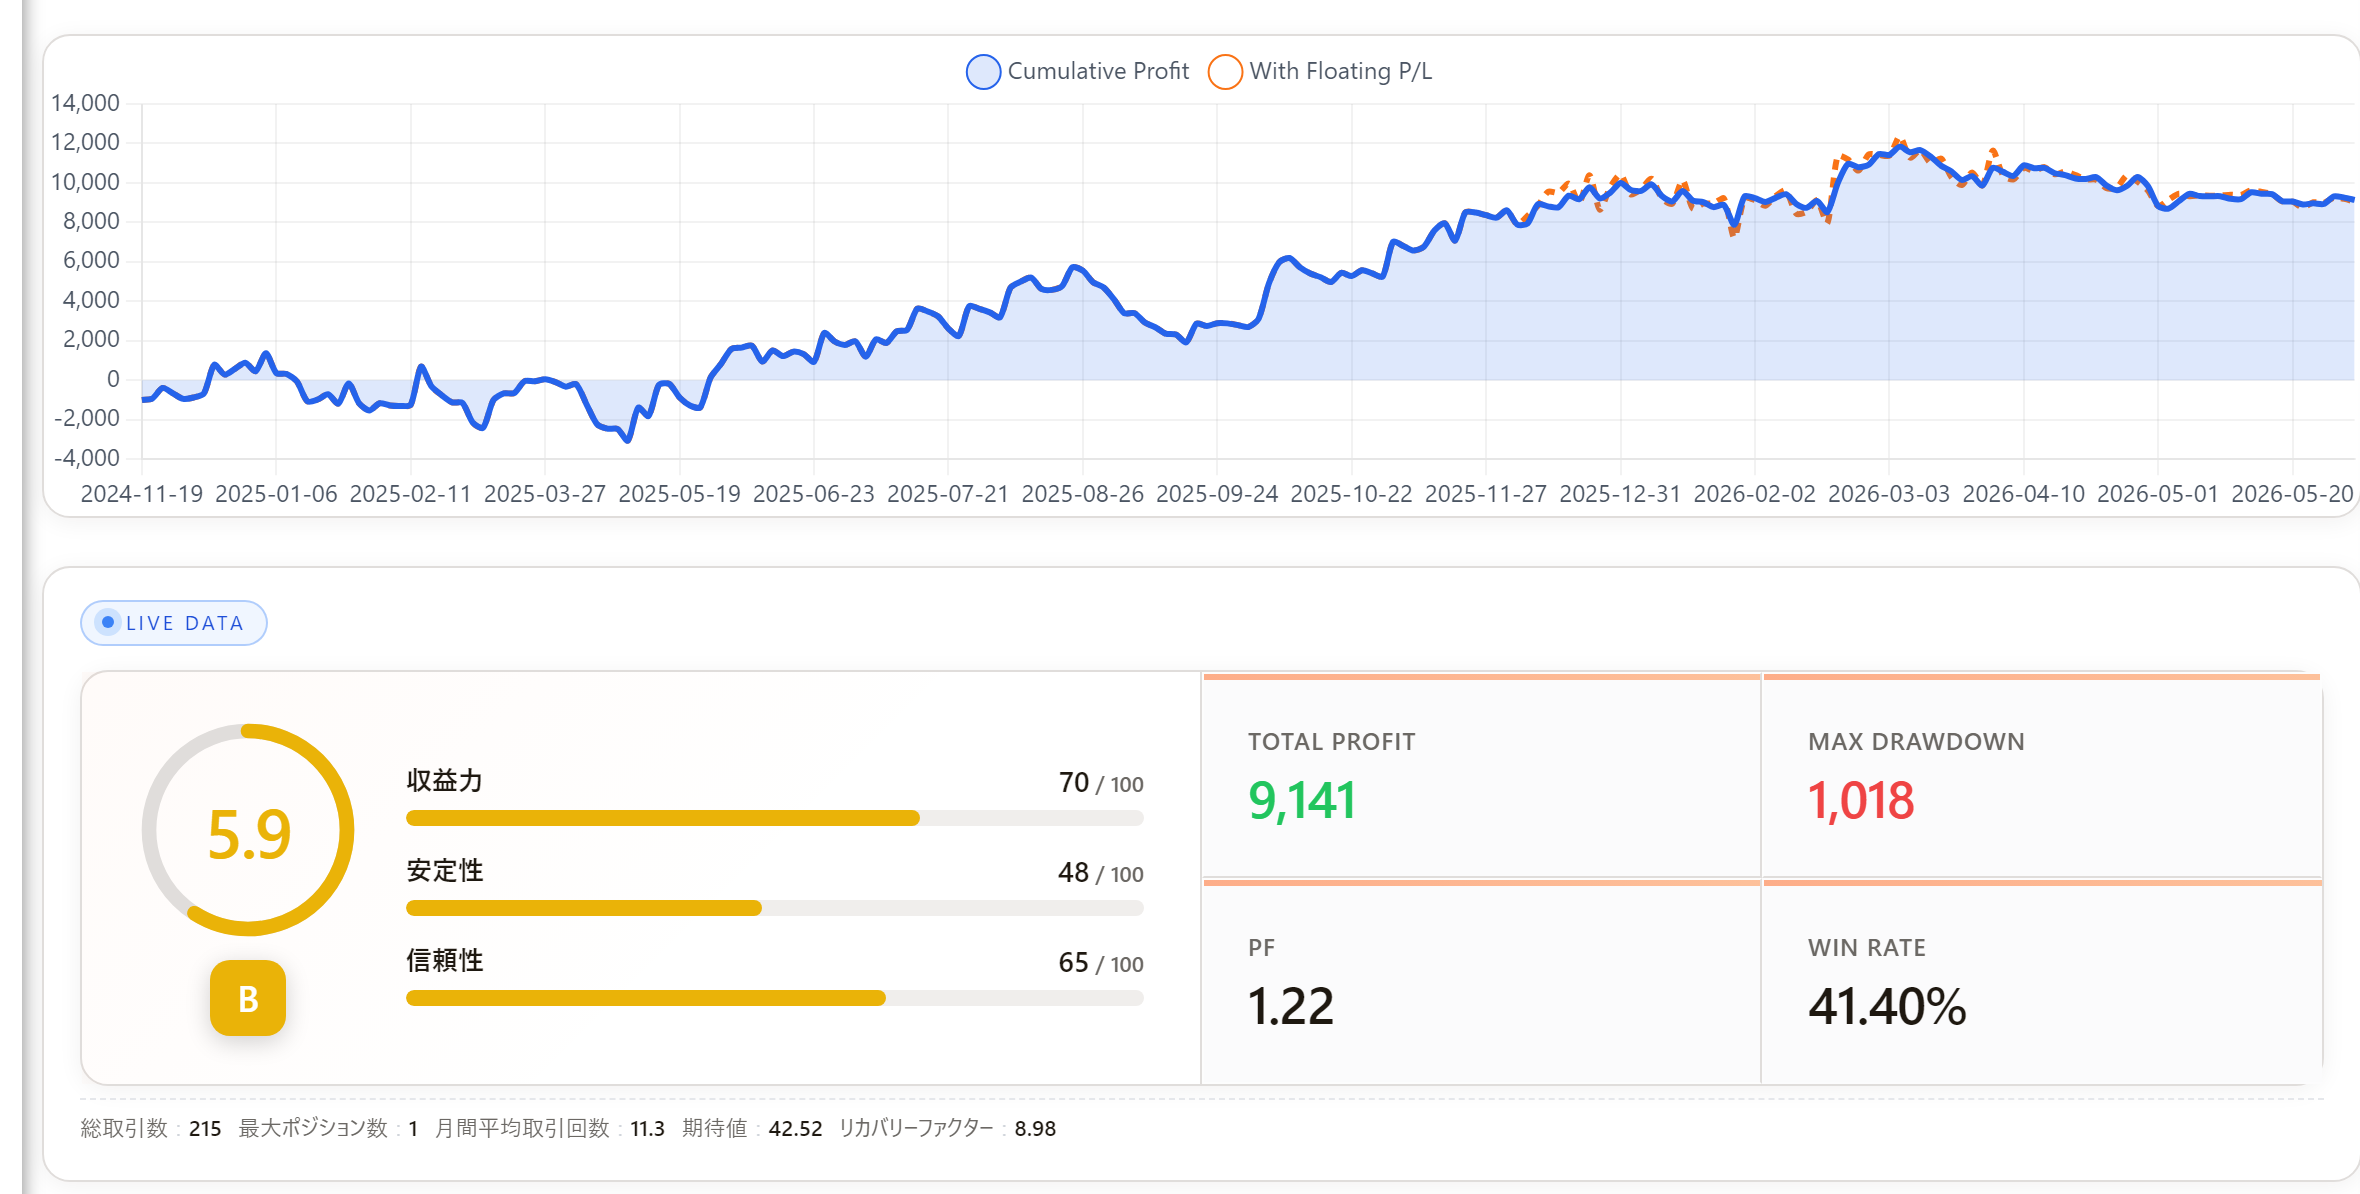Click the 2026-04-10 x-axis date label
This screenshot has width=2360, height=1194.
[x=2024, y=494]
